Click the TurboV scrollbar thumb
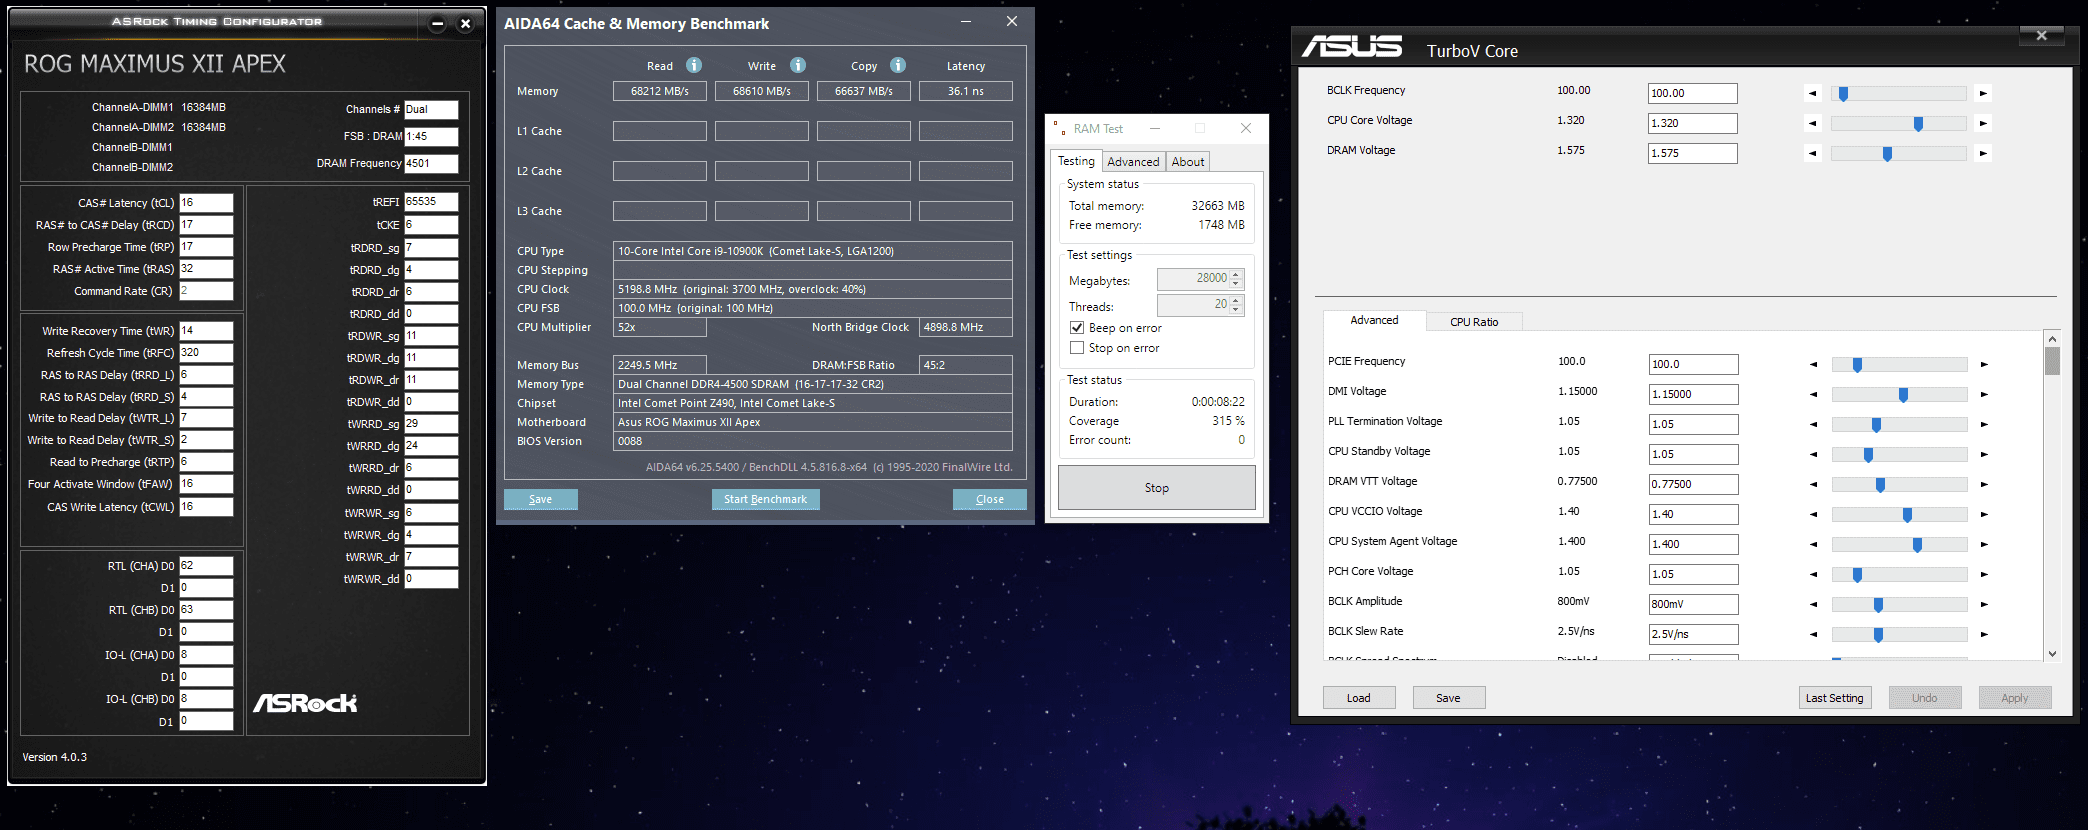Viewport: 2088px width, 830px height. click(x=2052, y=361)
